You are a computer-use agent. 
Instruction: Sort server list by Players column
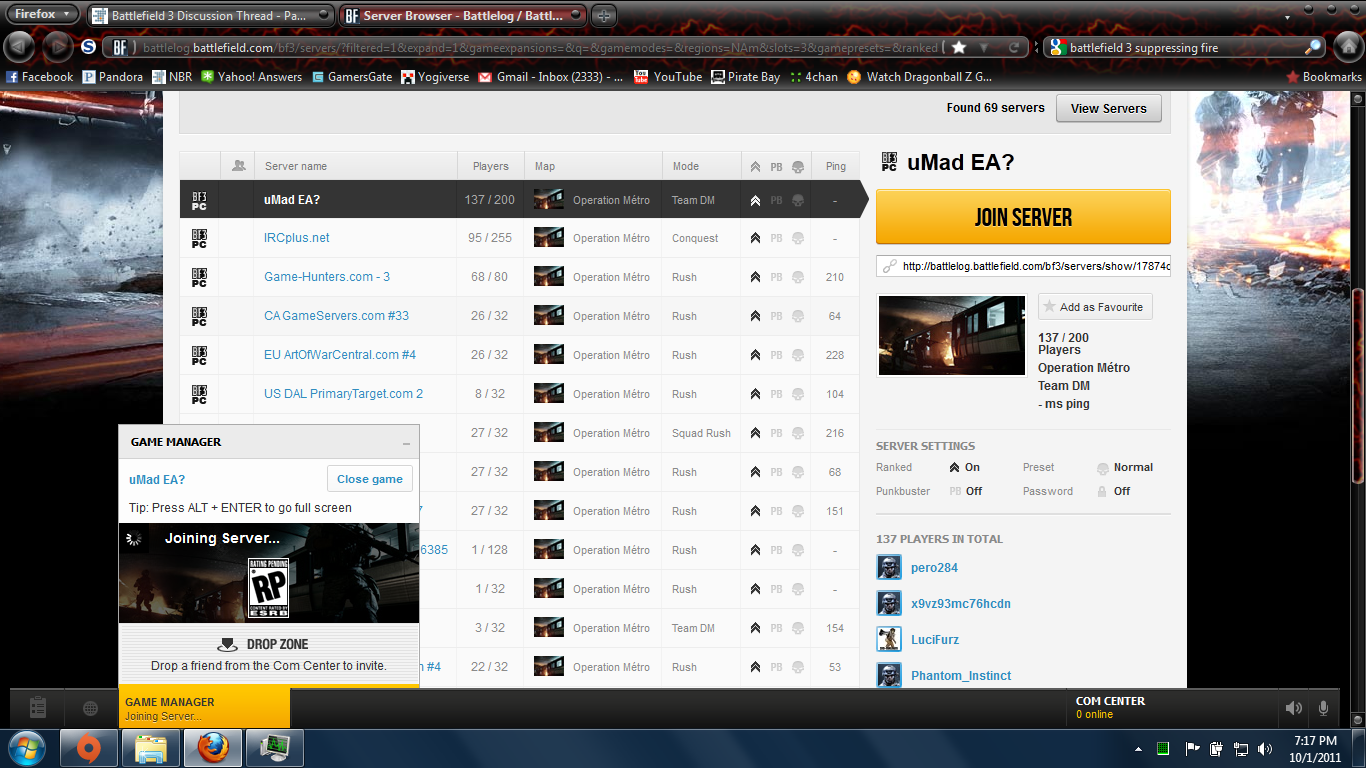click(491, 166)
